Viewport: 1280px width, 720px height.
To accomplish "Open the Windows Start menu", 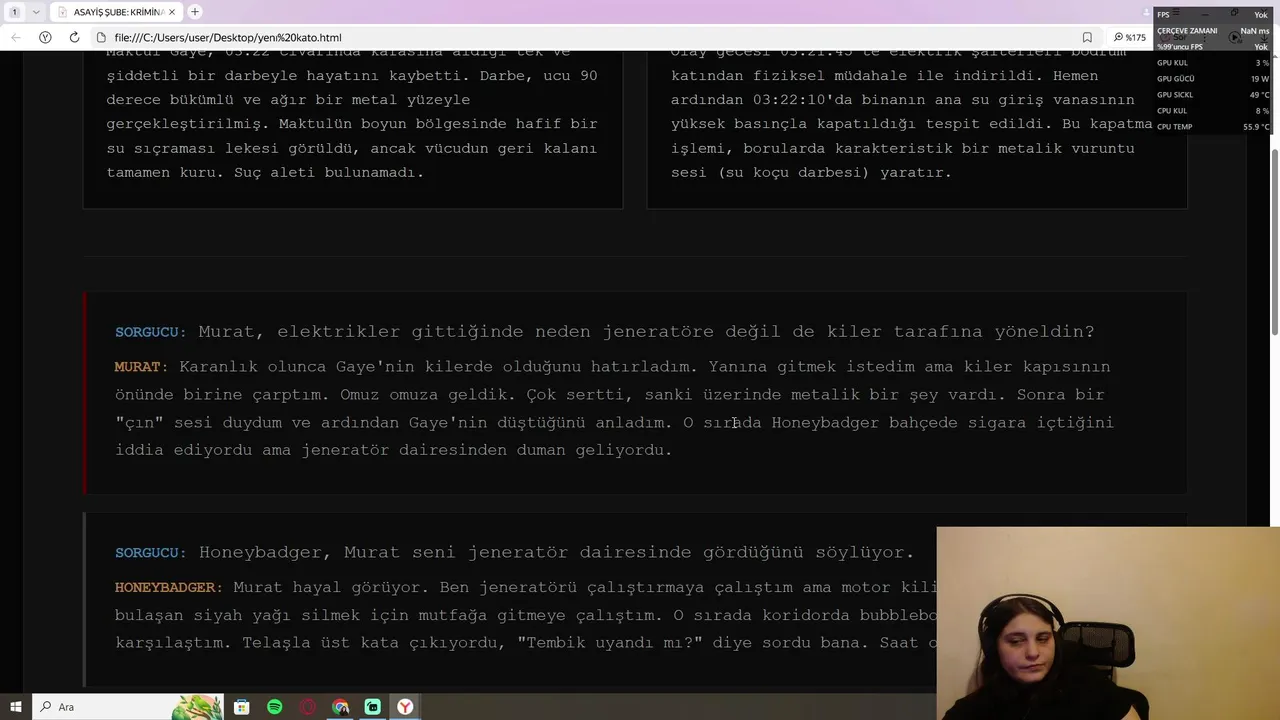I will 15,707.
